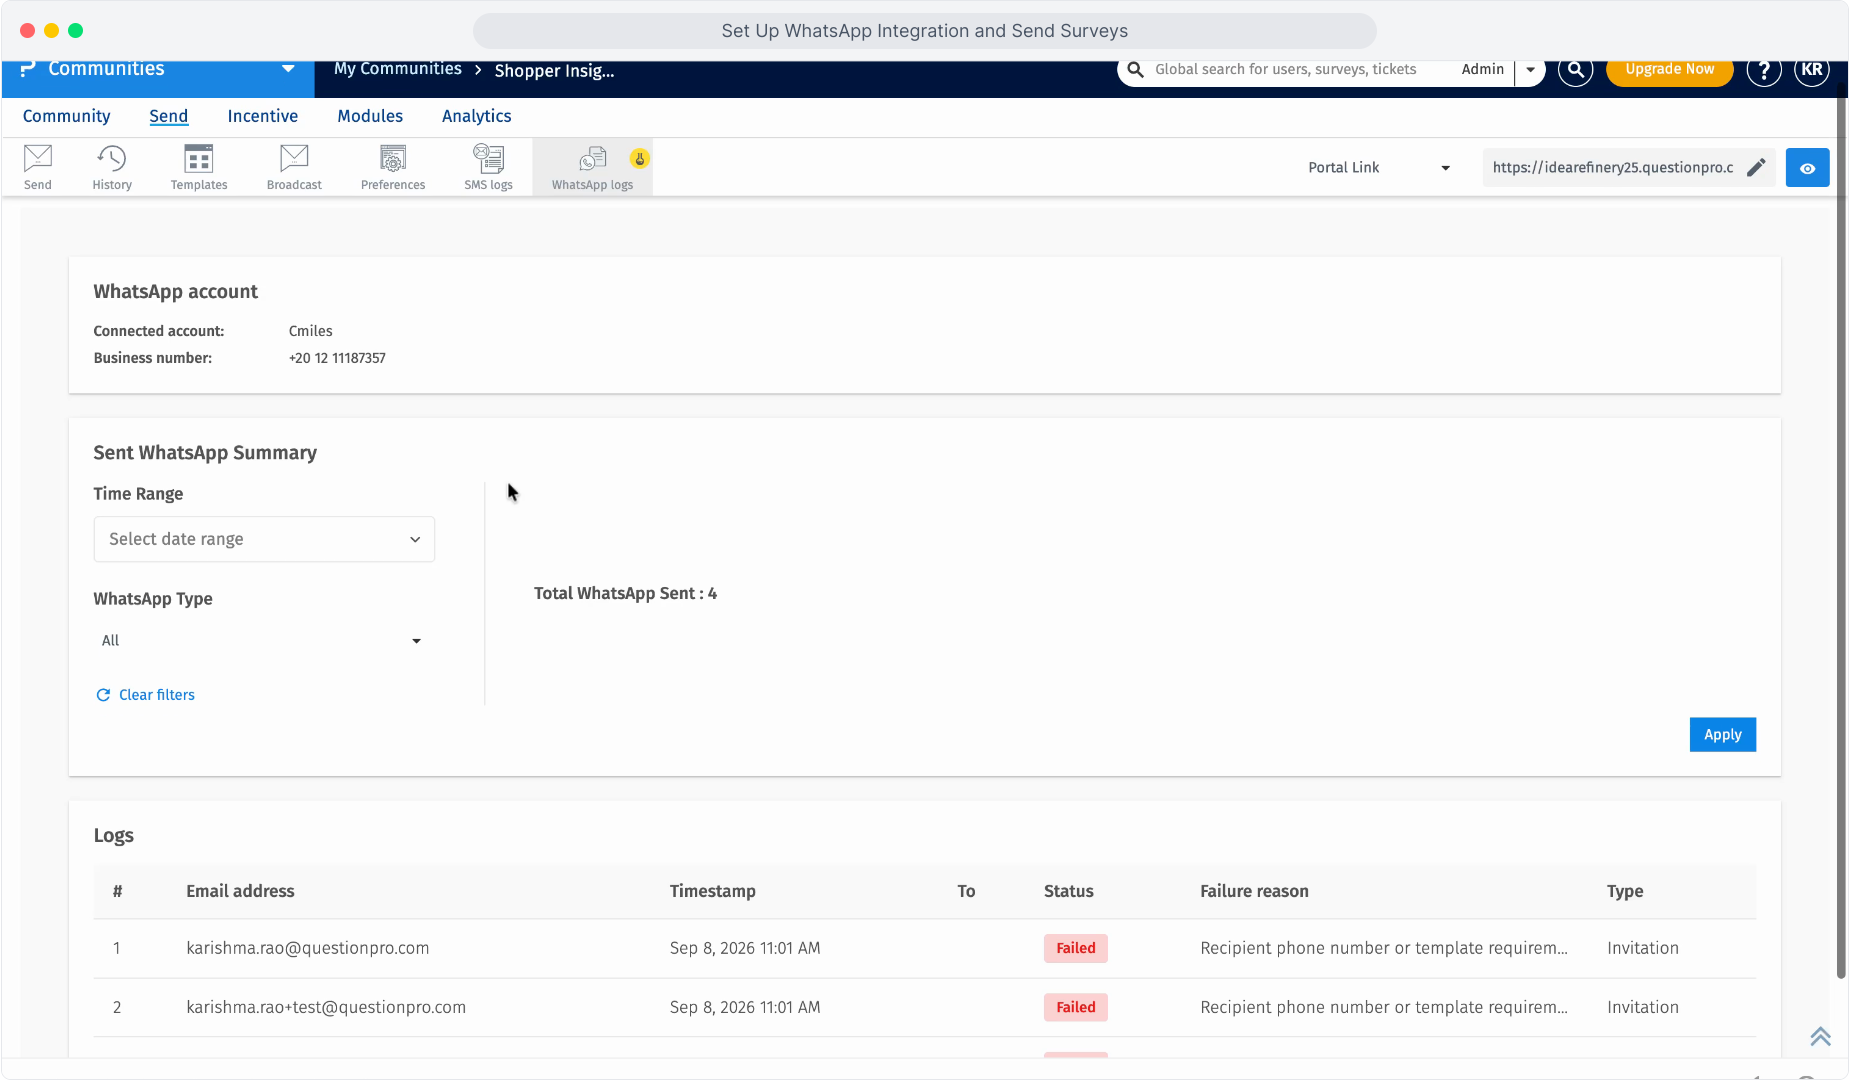Viewport: 1850px width, 1080px height.
Task: Switch to the Incentive tab
Action: [x=262, y=116]
